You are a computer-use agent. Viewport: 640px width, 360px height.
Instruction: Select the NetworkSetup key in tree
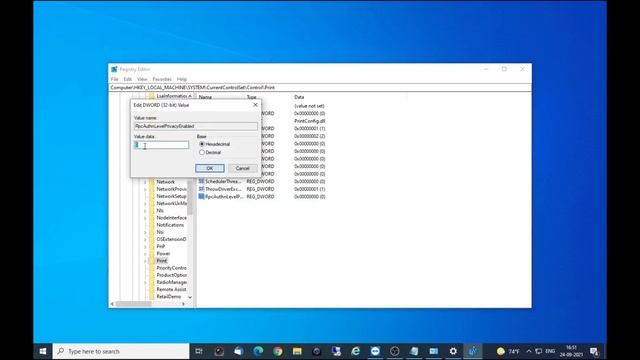tap(171, 196)
